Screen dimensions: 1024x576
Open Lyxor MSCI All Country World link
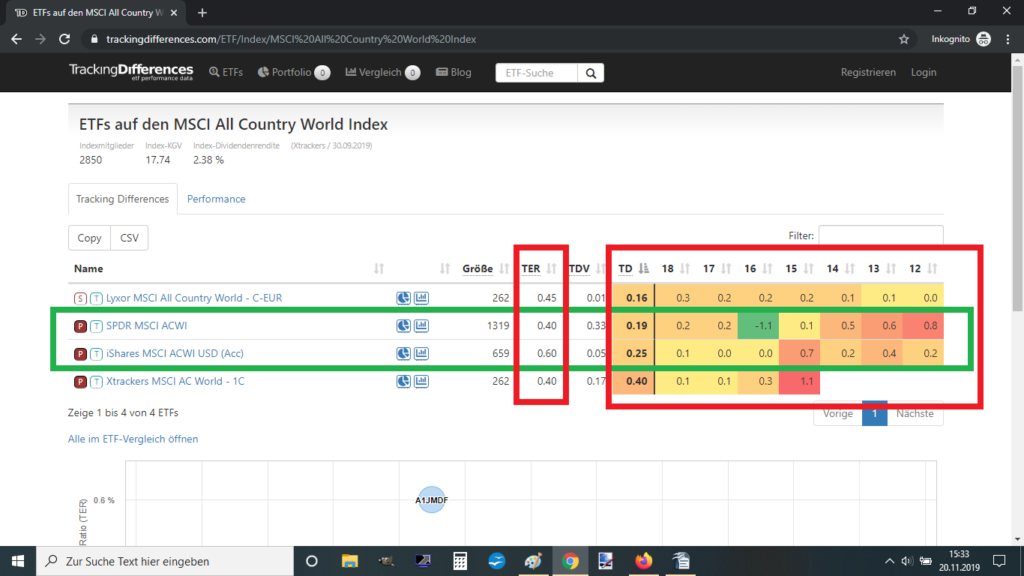coord(194,298)
